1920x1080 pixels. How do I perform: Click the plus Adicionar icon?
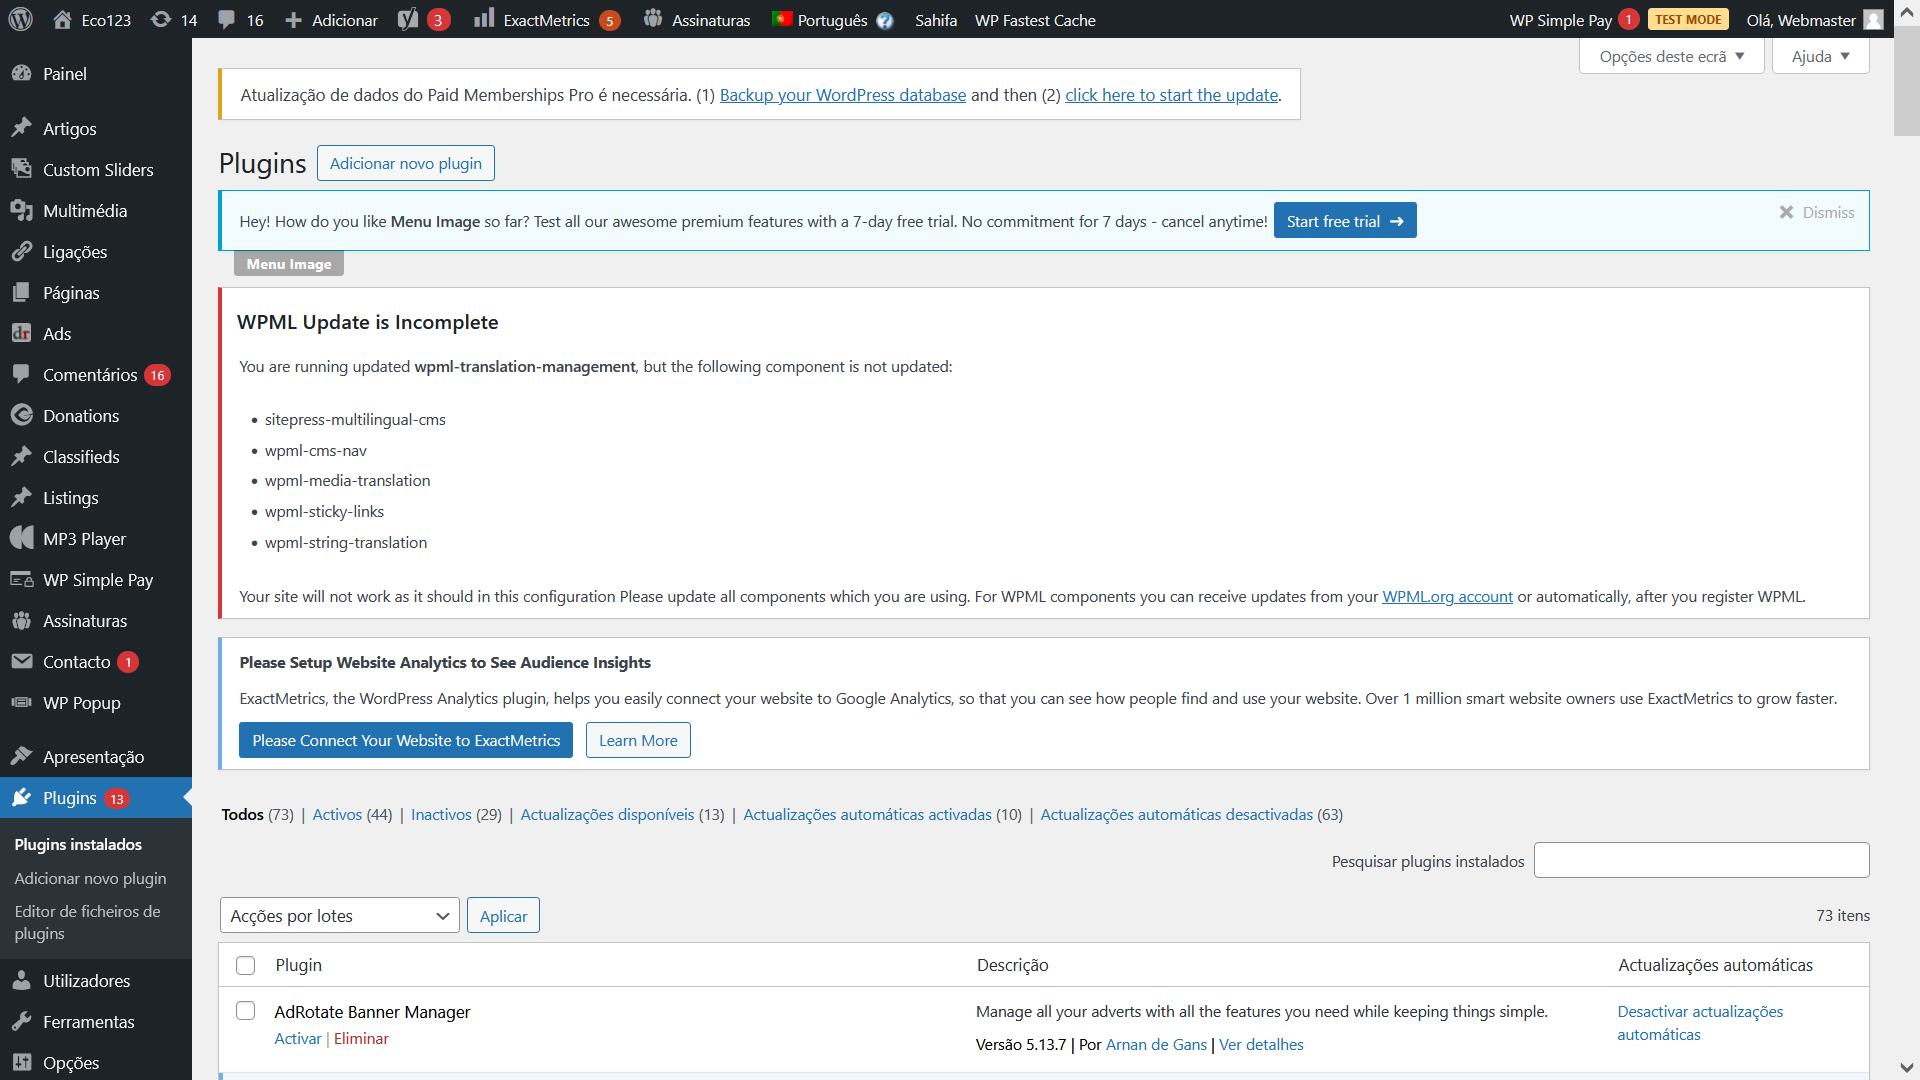click(x=293, y=20)
